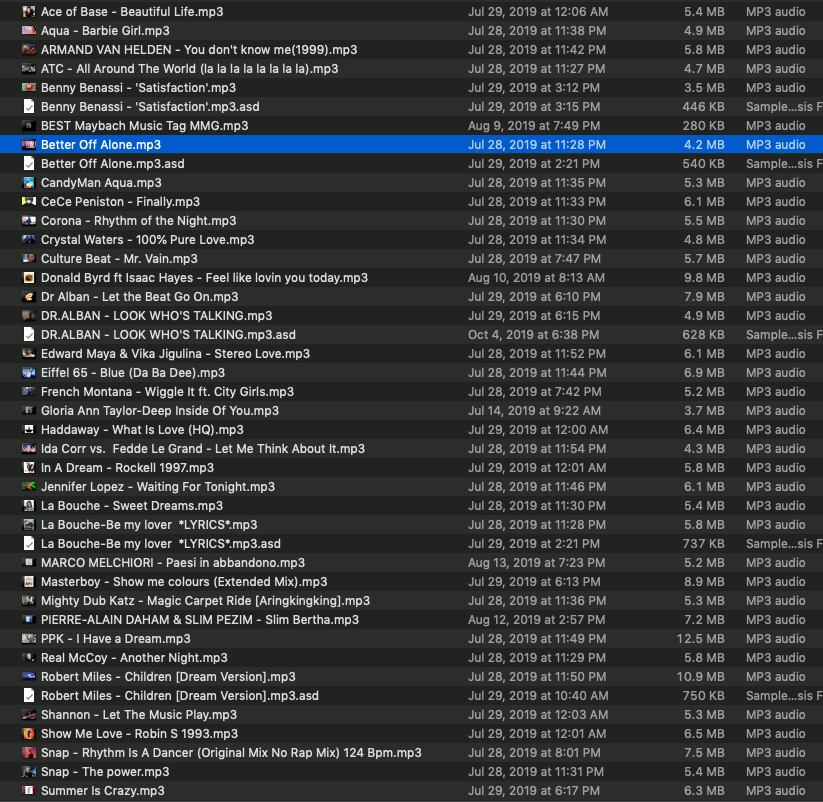Click the Benny Benassi Satisfaction.mp3.asd file icon
823x802 pixels.
29,107
